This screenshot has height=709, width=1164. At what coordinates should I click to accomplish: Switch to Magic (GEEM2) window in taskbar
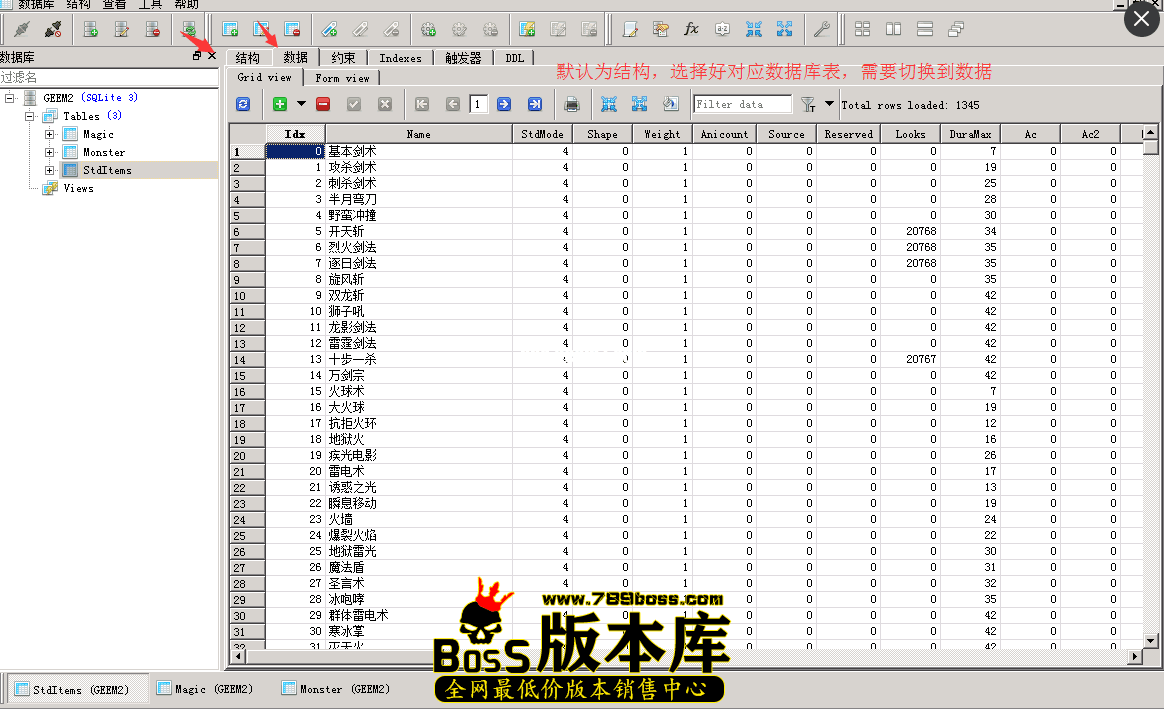point(204,689)
